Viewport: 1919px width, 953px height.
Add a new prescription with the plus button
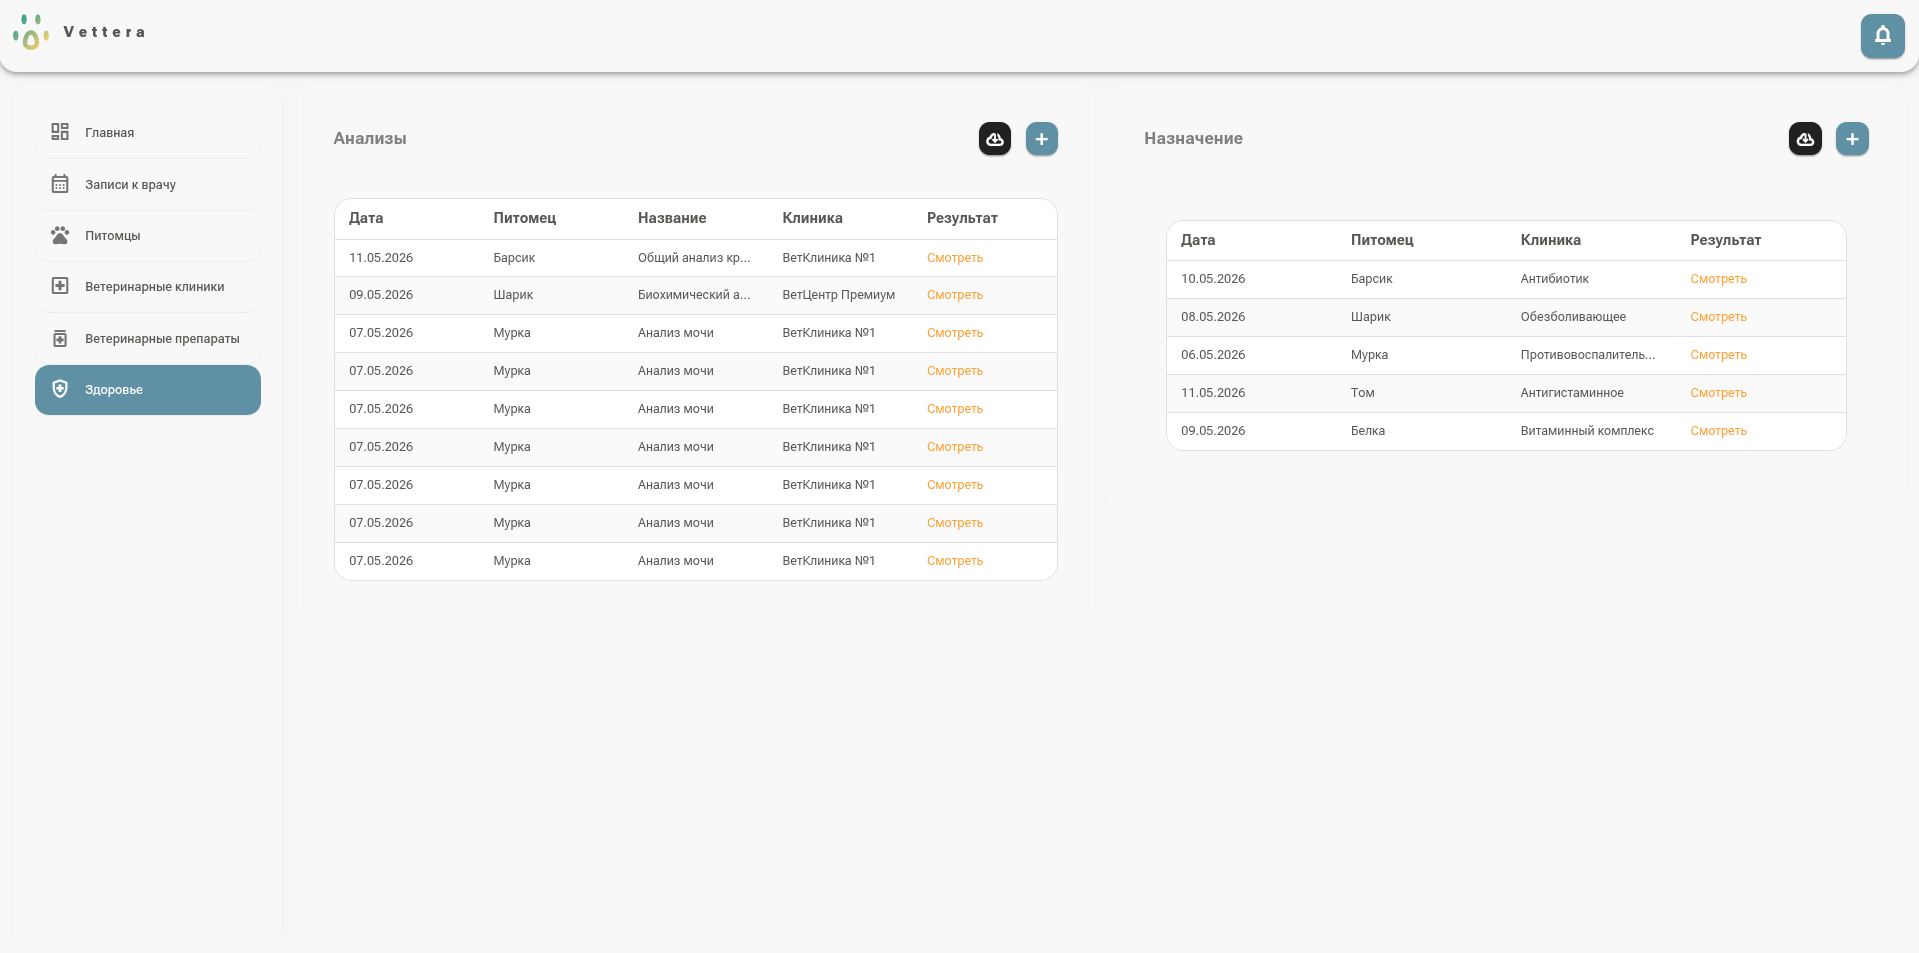1852,139
